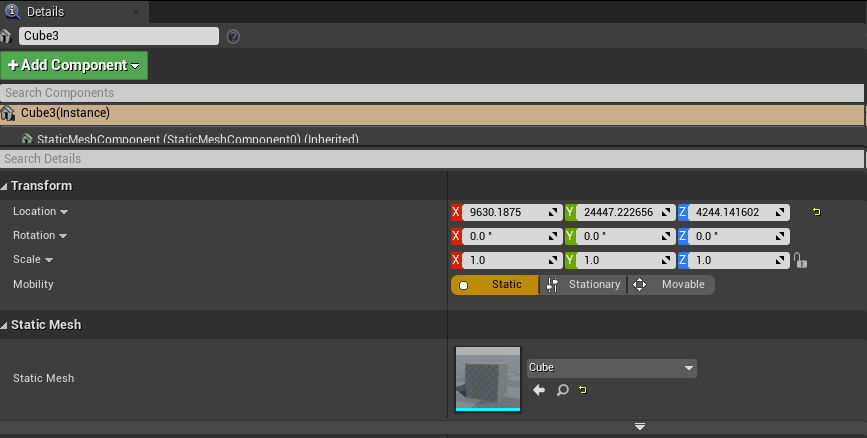Open the Location type dropdown arrow

coord(64,212)
